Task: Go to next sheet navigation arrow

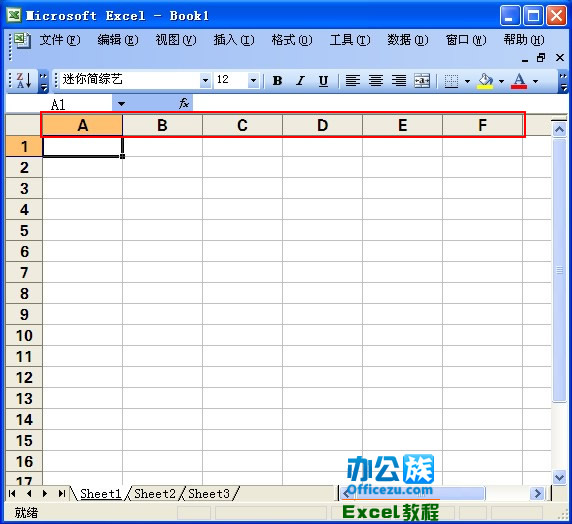Action: [45, 494]
